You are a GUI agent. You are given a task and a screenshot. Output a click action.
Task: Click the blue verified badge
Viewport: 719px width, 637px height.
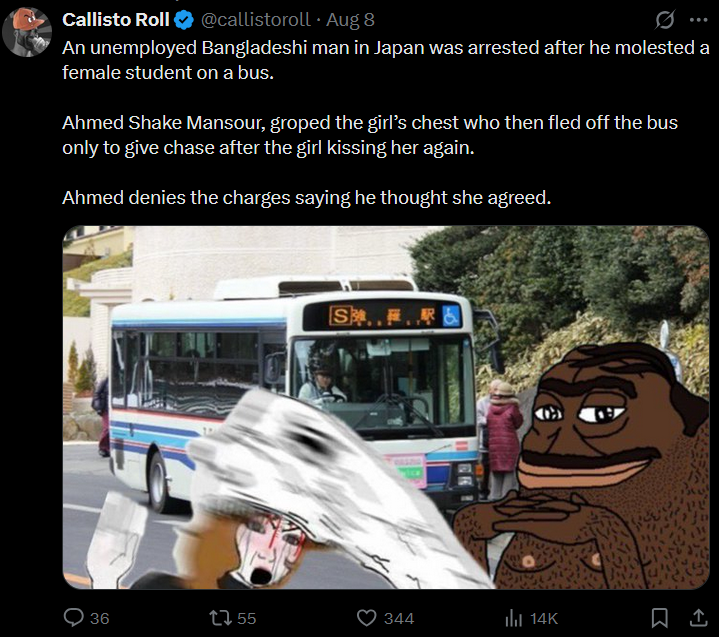tap(184, 20)
